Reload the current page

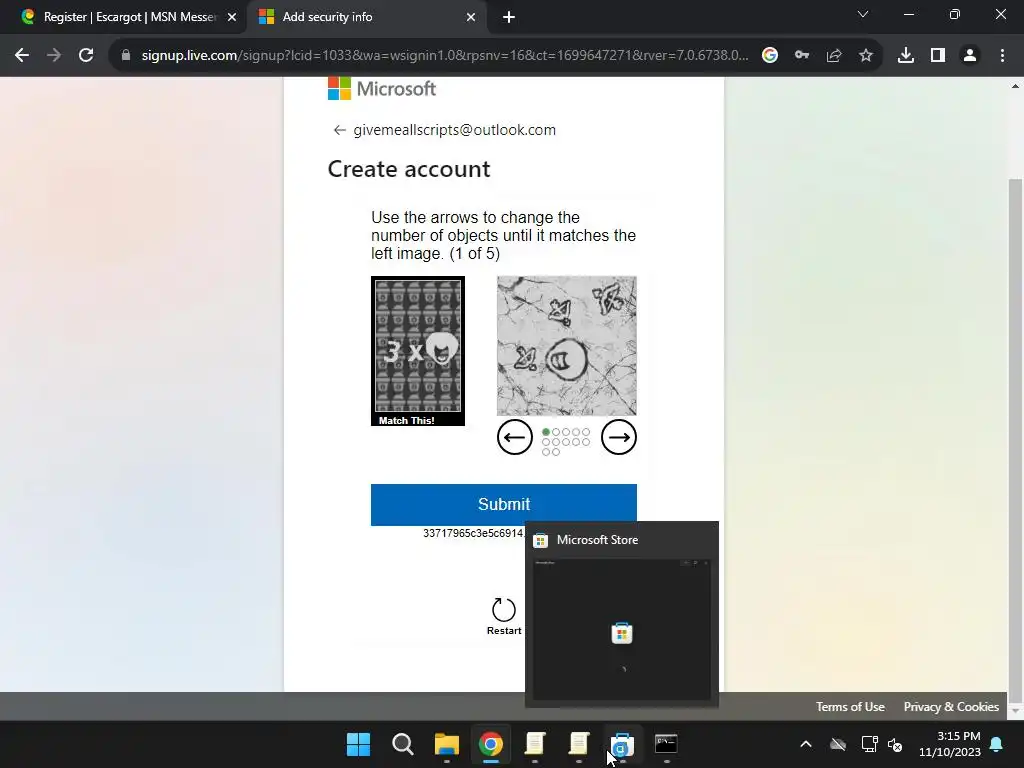point(86,56)
